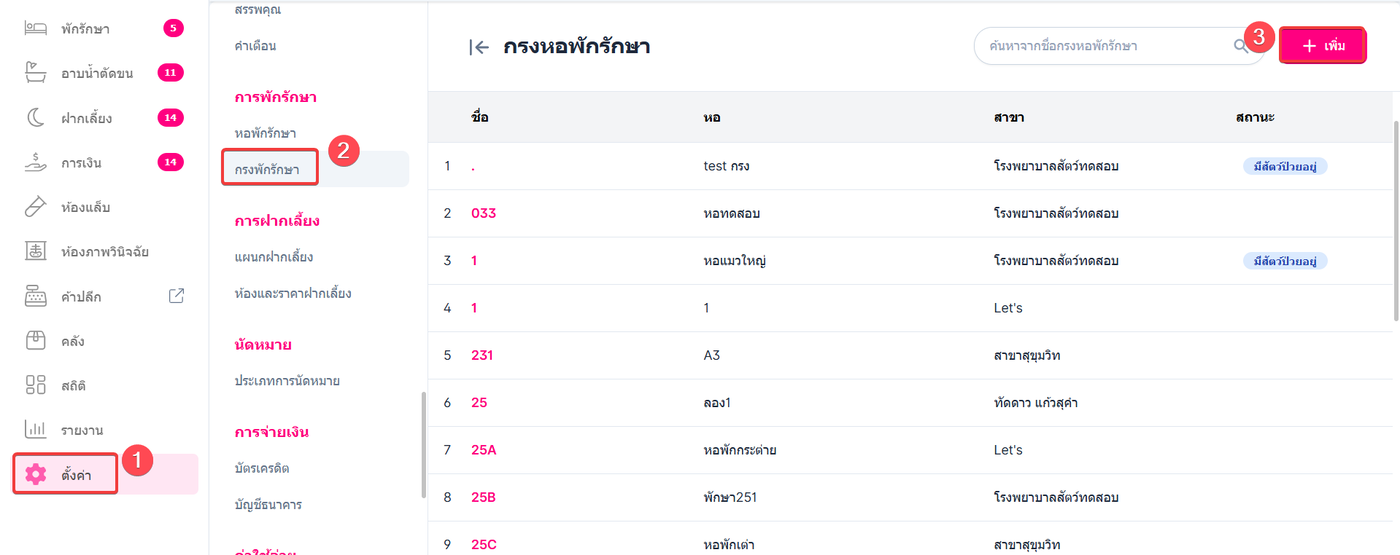This screenshot has height=555, width=1400.
Task: Click the moon icon for ฝากเลี้ยง
Action: point(36,118)
